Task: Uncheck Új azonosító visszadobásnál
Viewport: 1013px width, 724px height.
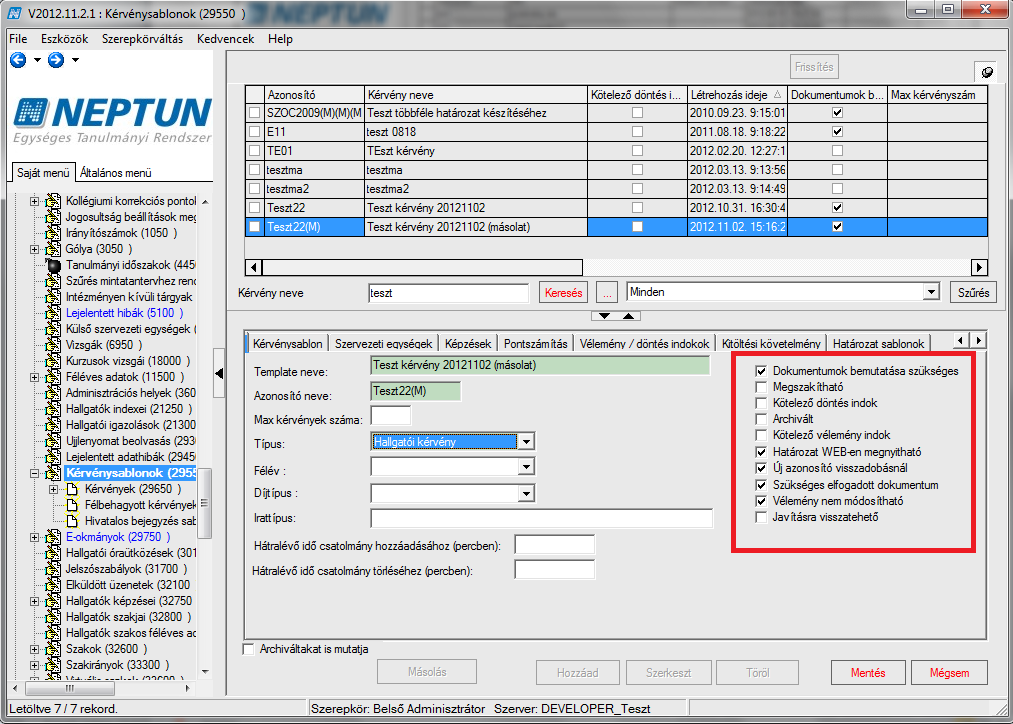Action: point(761,468)
